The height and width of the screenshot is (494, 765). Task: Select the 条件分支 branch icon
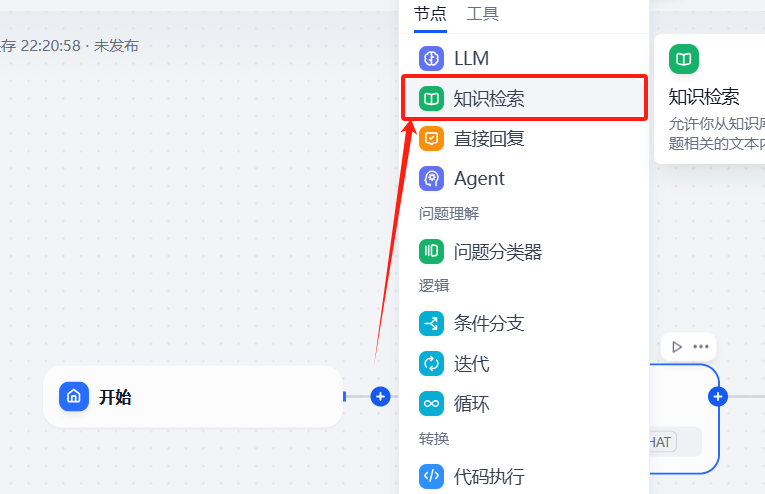point(431,323)
